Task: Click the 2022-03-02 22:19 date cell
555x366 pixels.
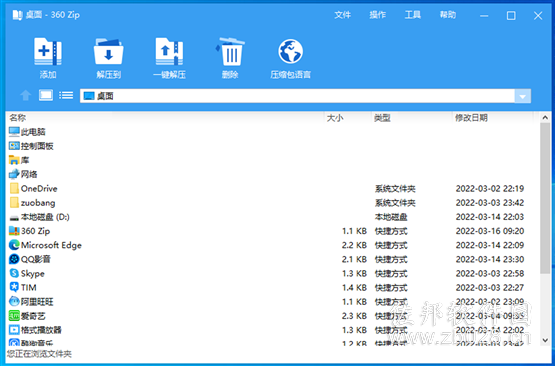Action: (x=490, y=188)
